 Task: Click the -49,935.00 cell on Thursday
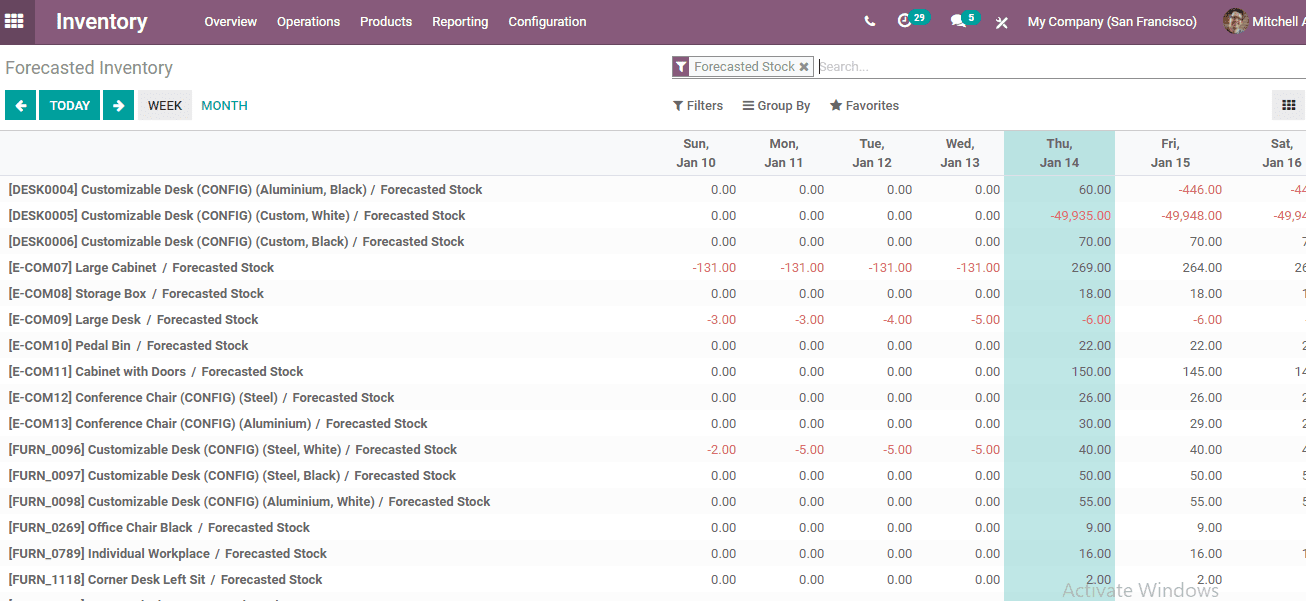point(1080,216)
